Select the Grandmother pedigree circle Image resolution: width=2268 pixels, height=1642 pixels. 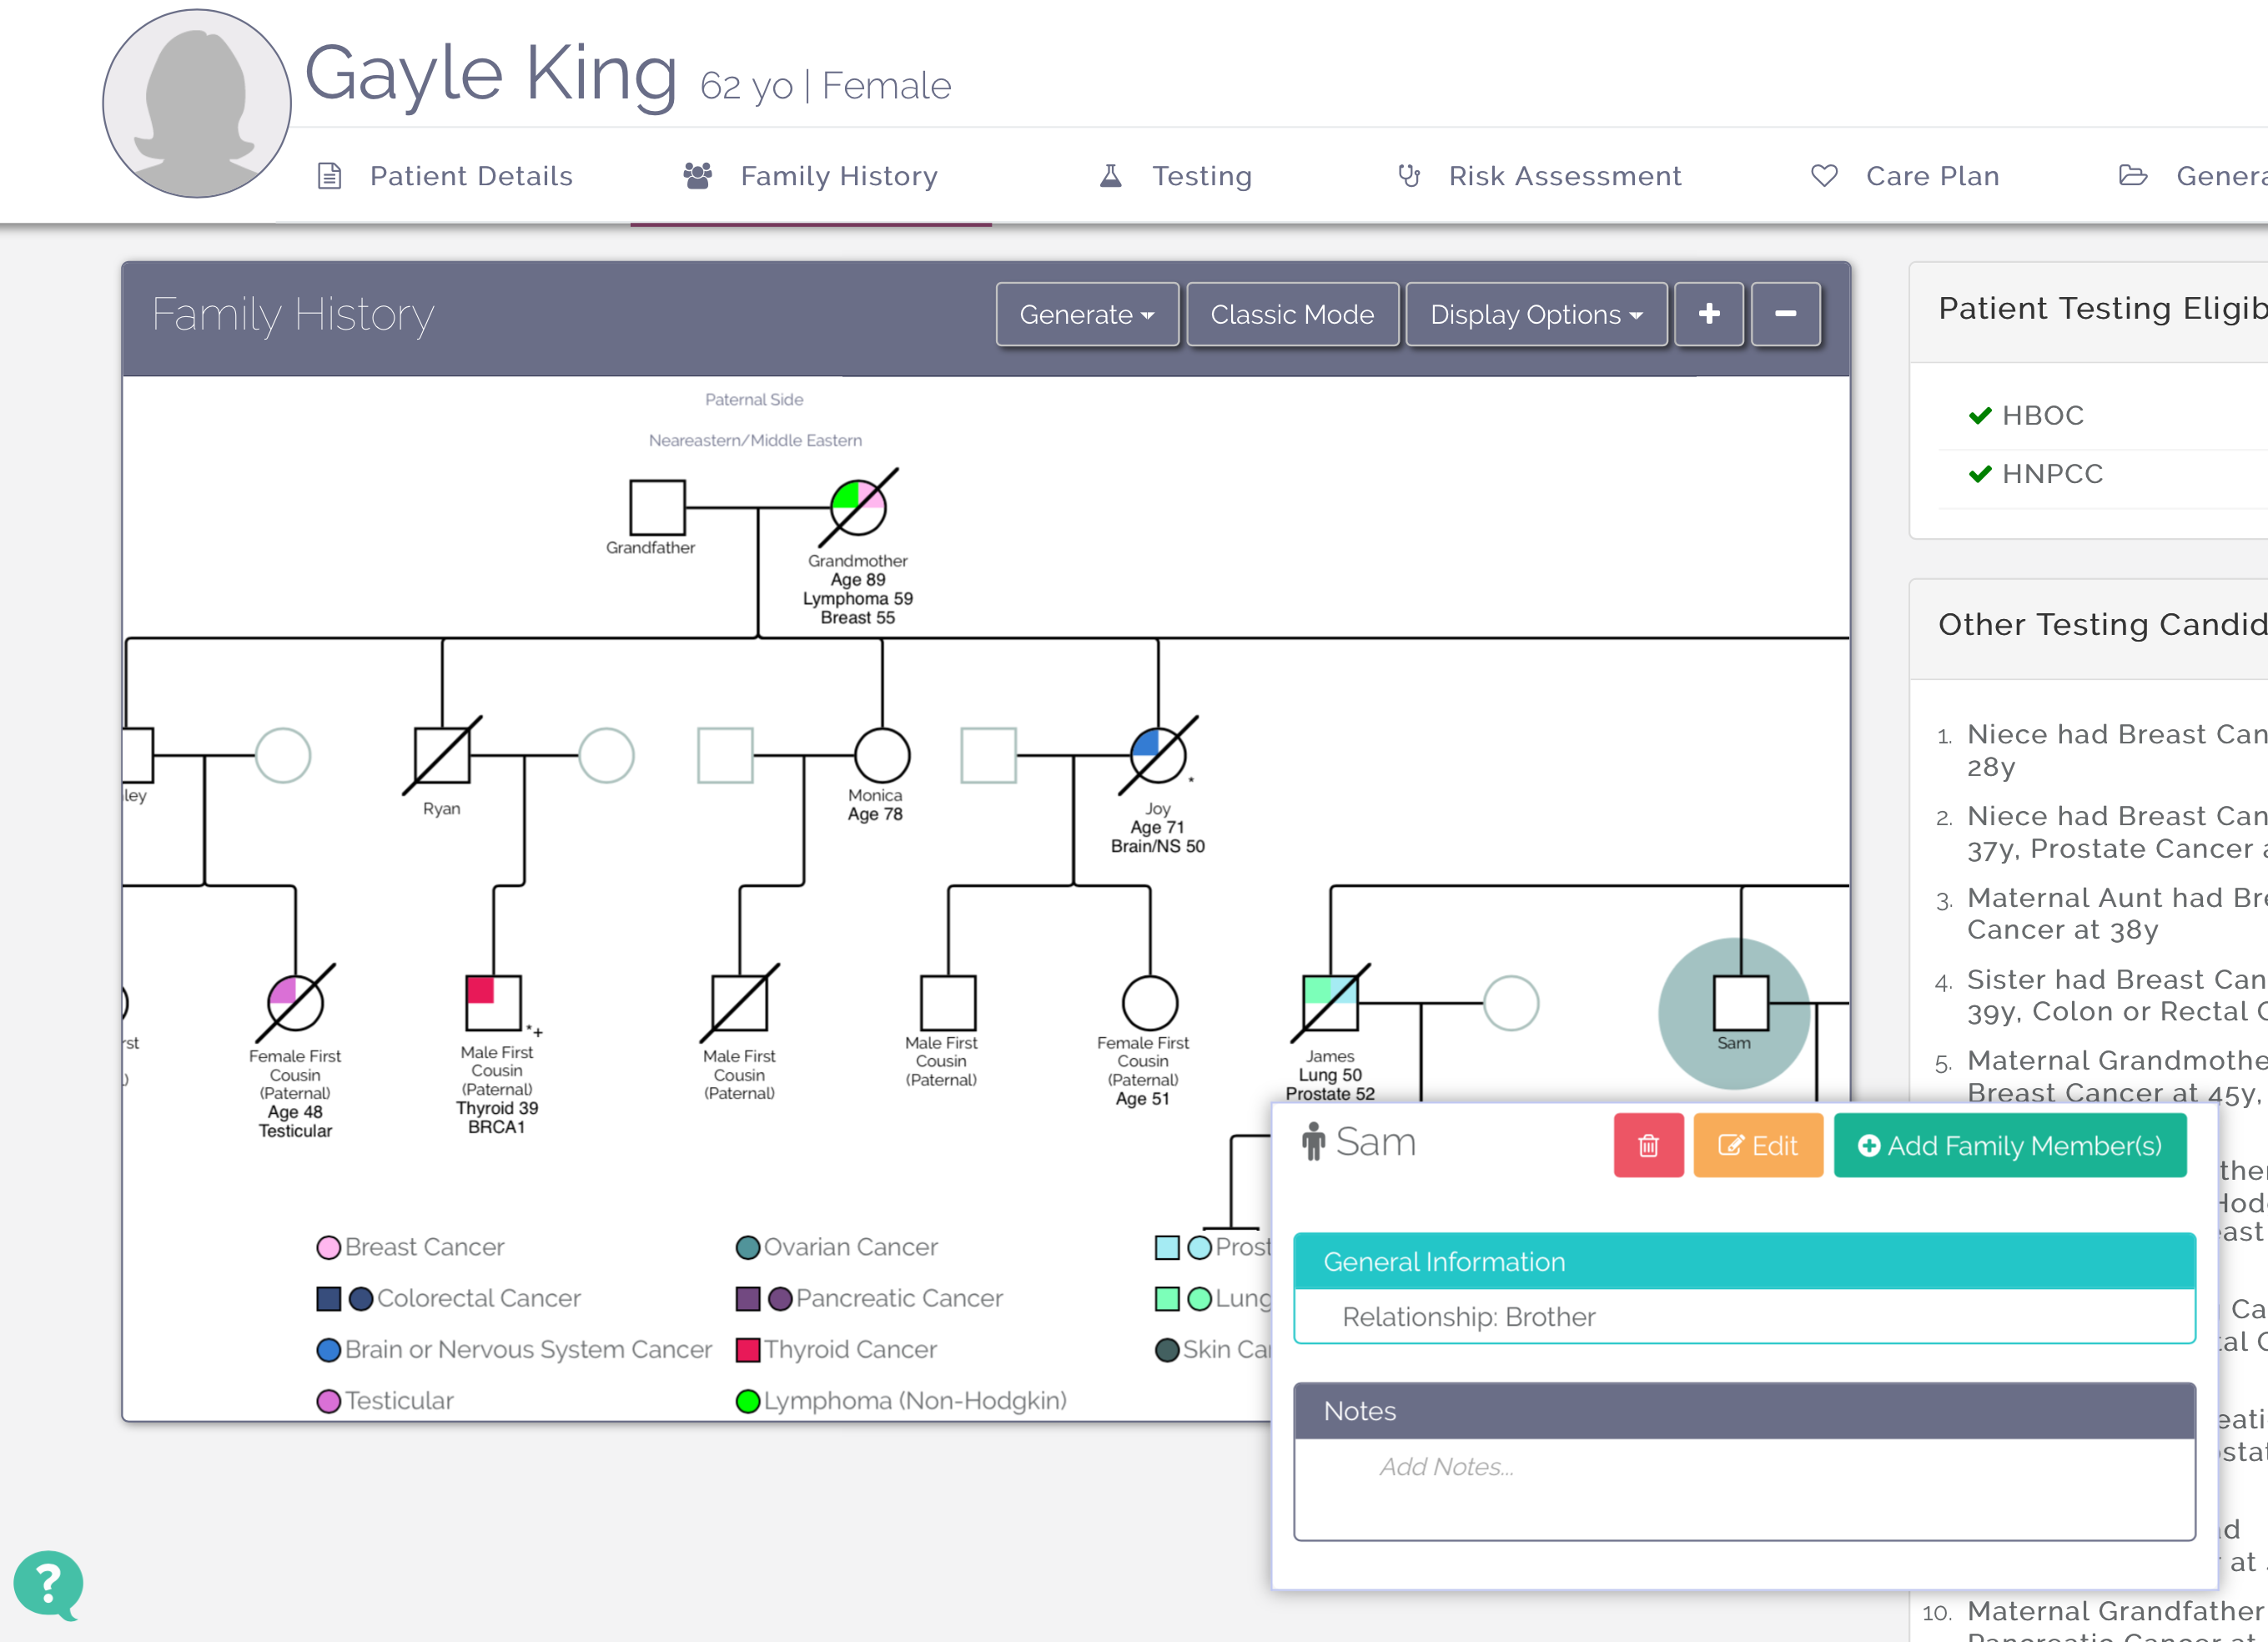point(858,507)
